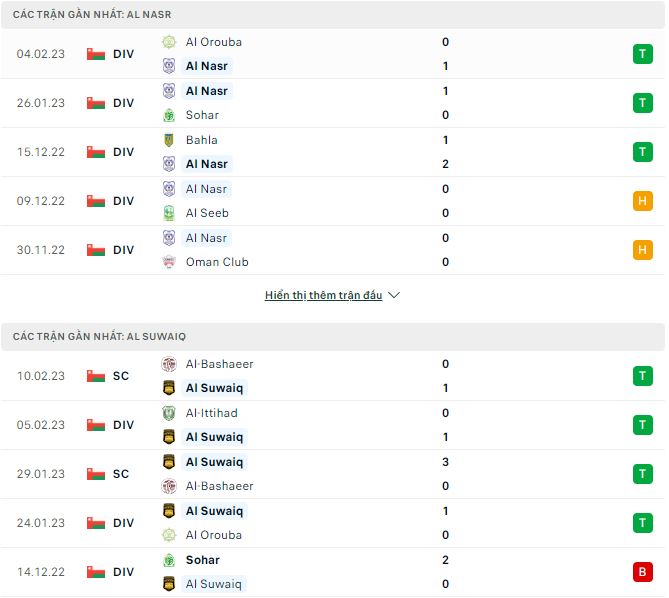Click the DIV league label on 05.02.23 row
Screen dimensions: 669x598
pos(123,425)
